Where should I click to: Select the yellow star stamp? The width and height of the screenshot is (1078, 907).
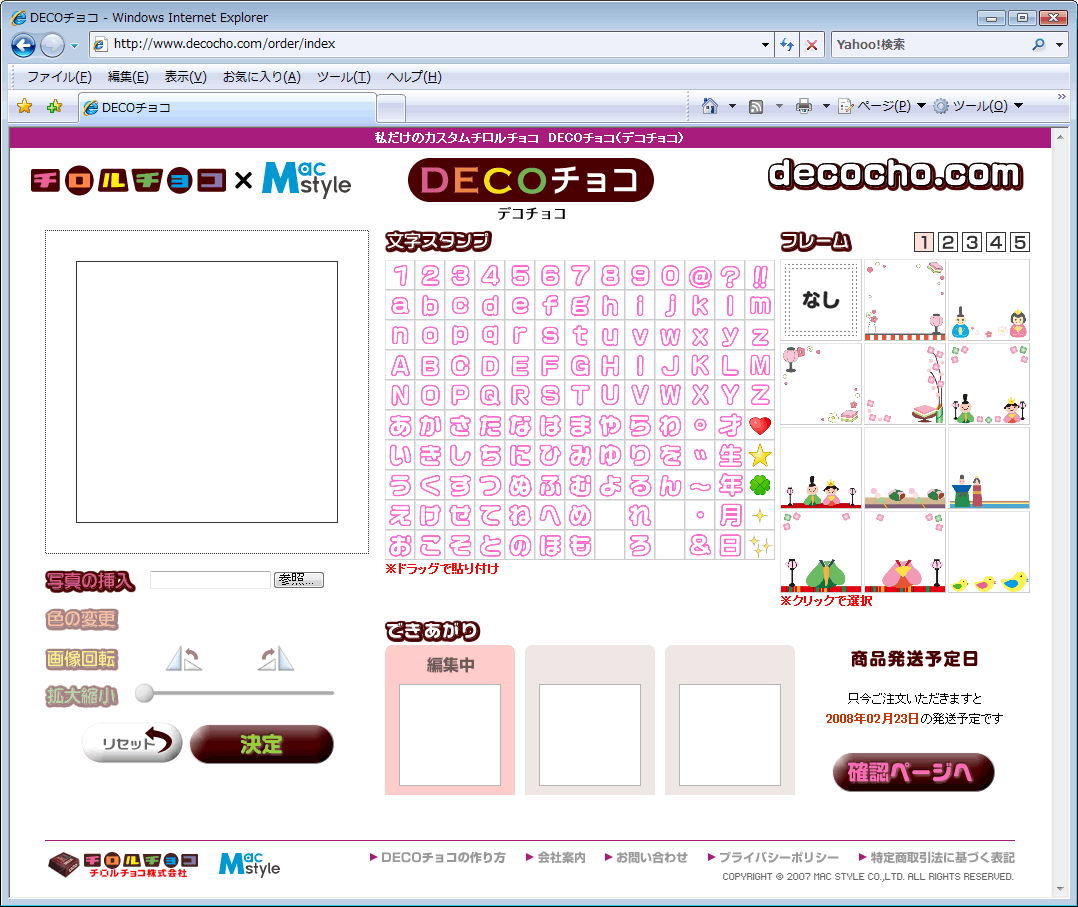click(x=760, y=456)
